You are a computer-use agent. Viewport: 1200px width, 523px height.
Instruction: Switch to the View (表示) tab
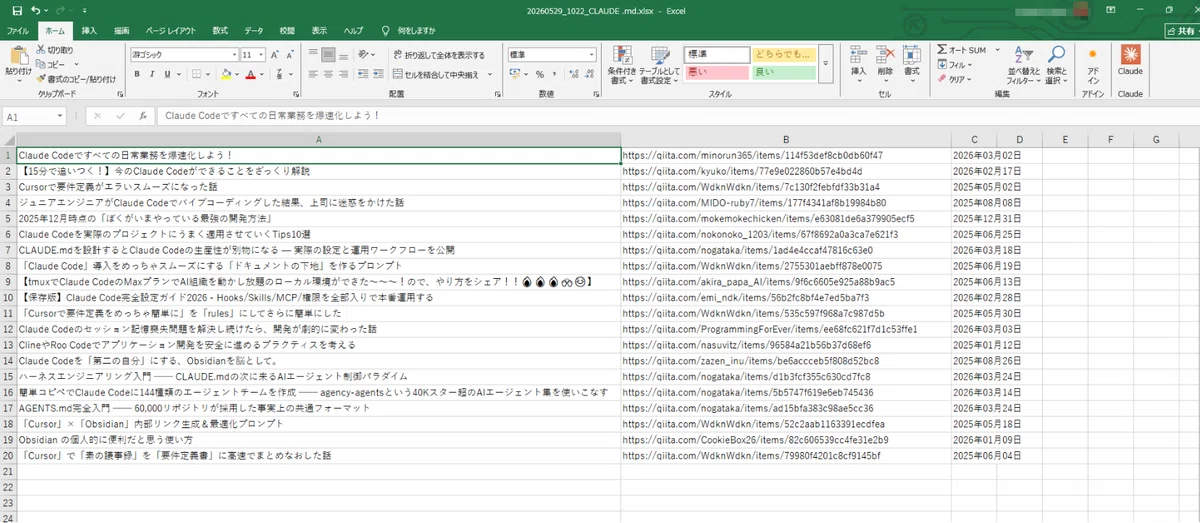319,31
